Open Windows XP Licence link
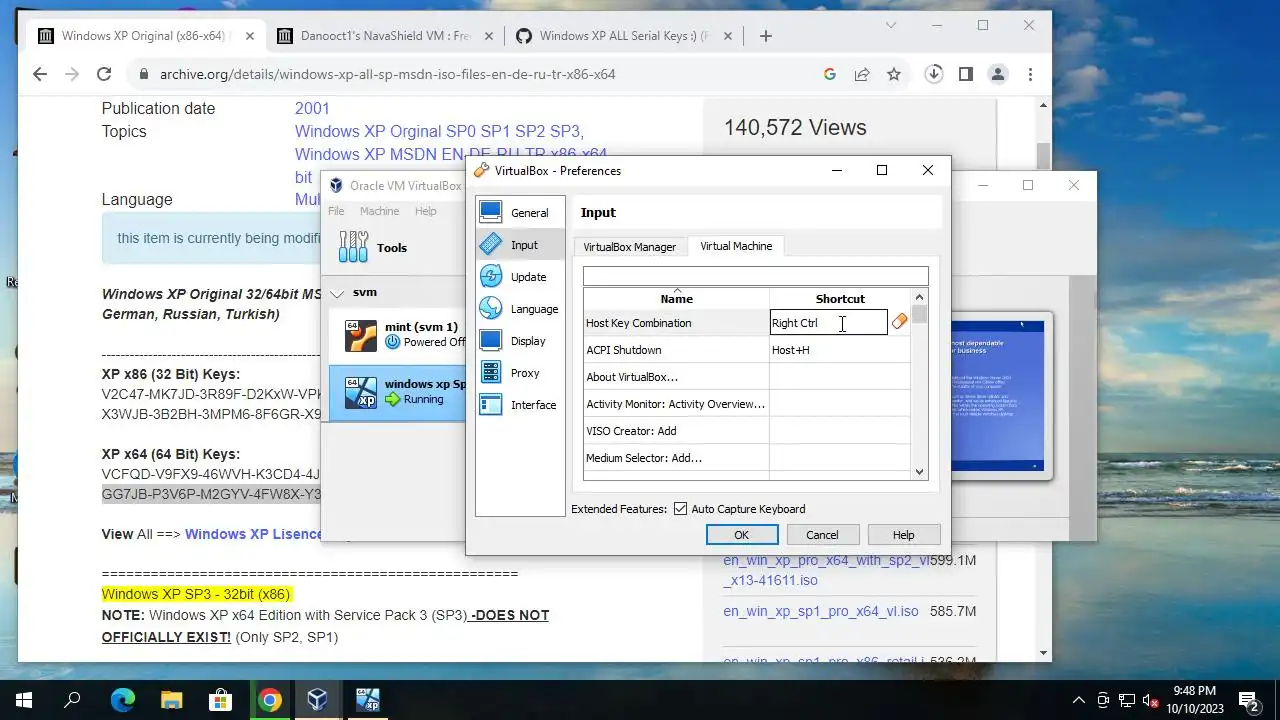The width and height of the screenshot is (1280, 720). click(254, 534)
